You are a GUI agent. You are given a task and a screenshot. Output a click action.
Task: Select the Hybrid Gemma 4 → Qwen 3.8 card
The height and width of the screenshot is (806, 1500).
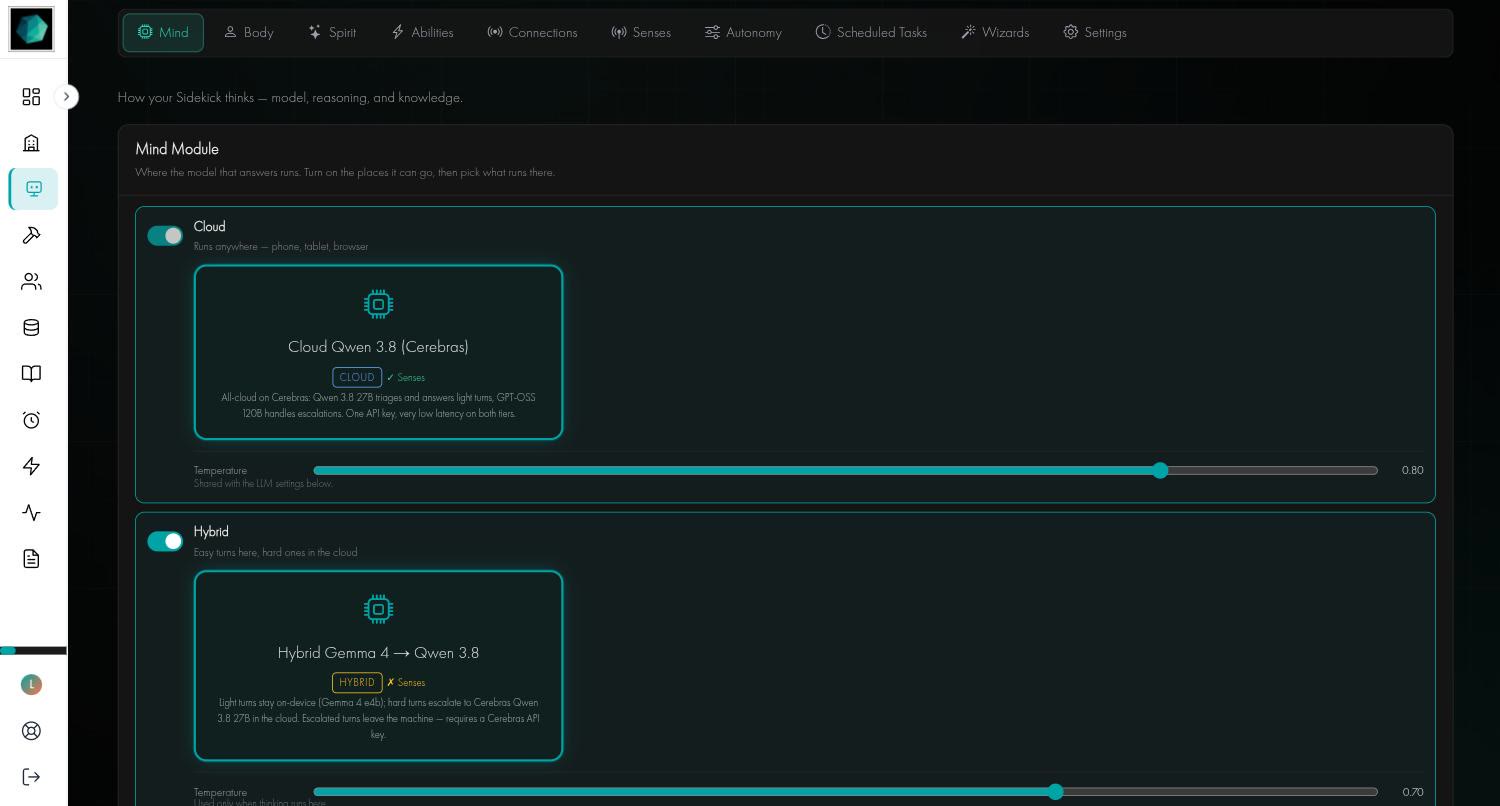(x=378, y=665)
